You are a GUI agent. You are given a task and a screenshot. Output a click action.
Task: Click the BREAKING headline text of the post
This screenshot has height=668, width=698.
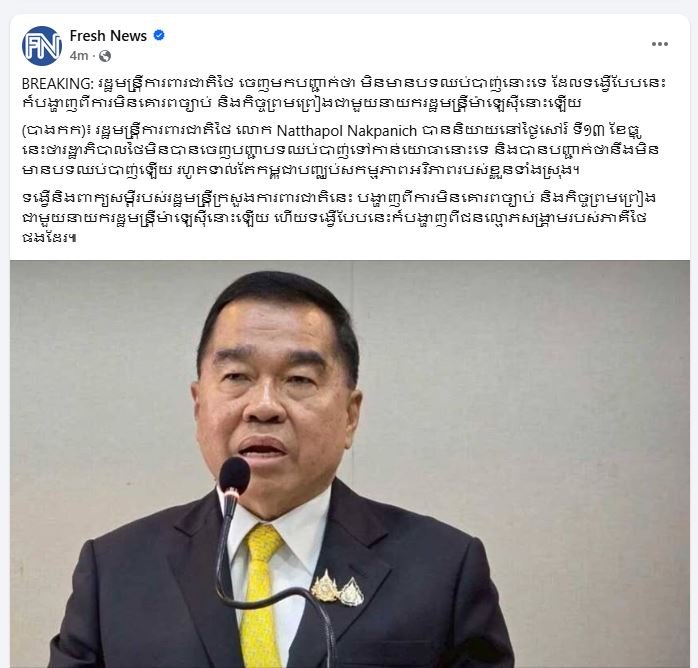click(344, 93)
